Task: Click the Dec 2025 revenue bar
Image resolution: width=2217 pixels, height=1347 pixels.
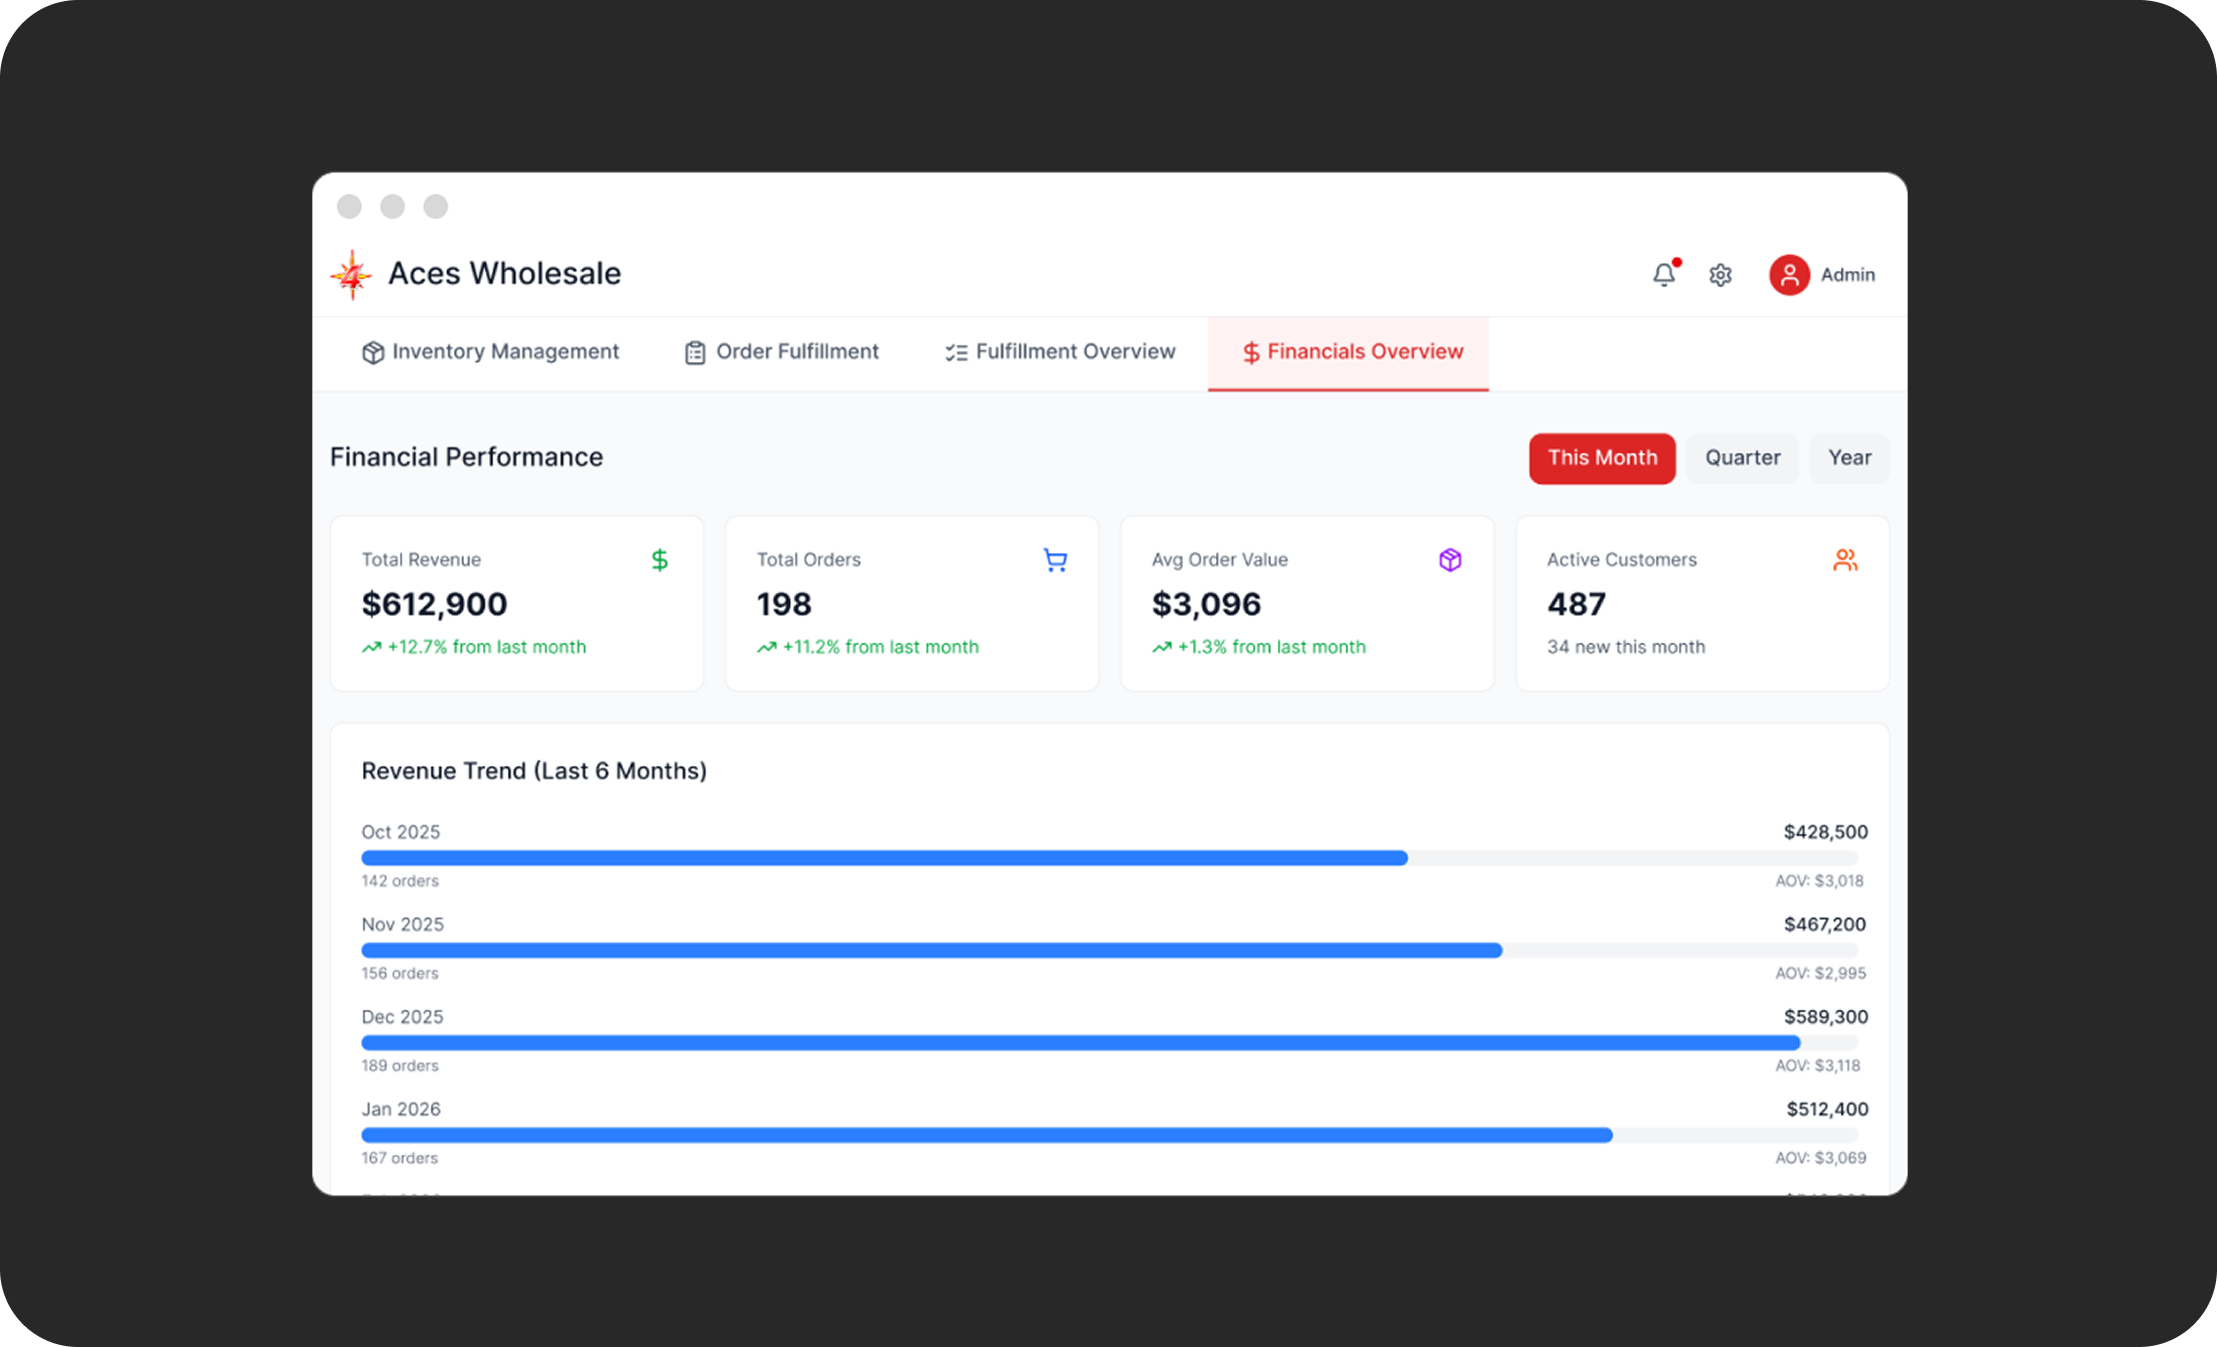Action: pos(1080,1043)
